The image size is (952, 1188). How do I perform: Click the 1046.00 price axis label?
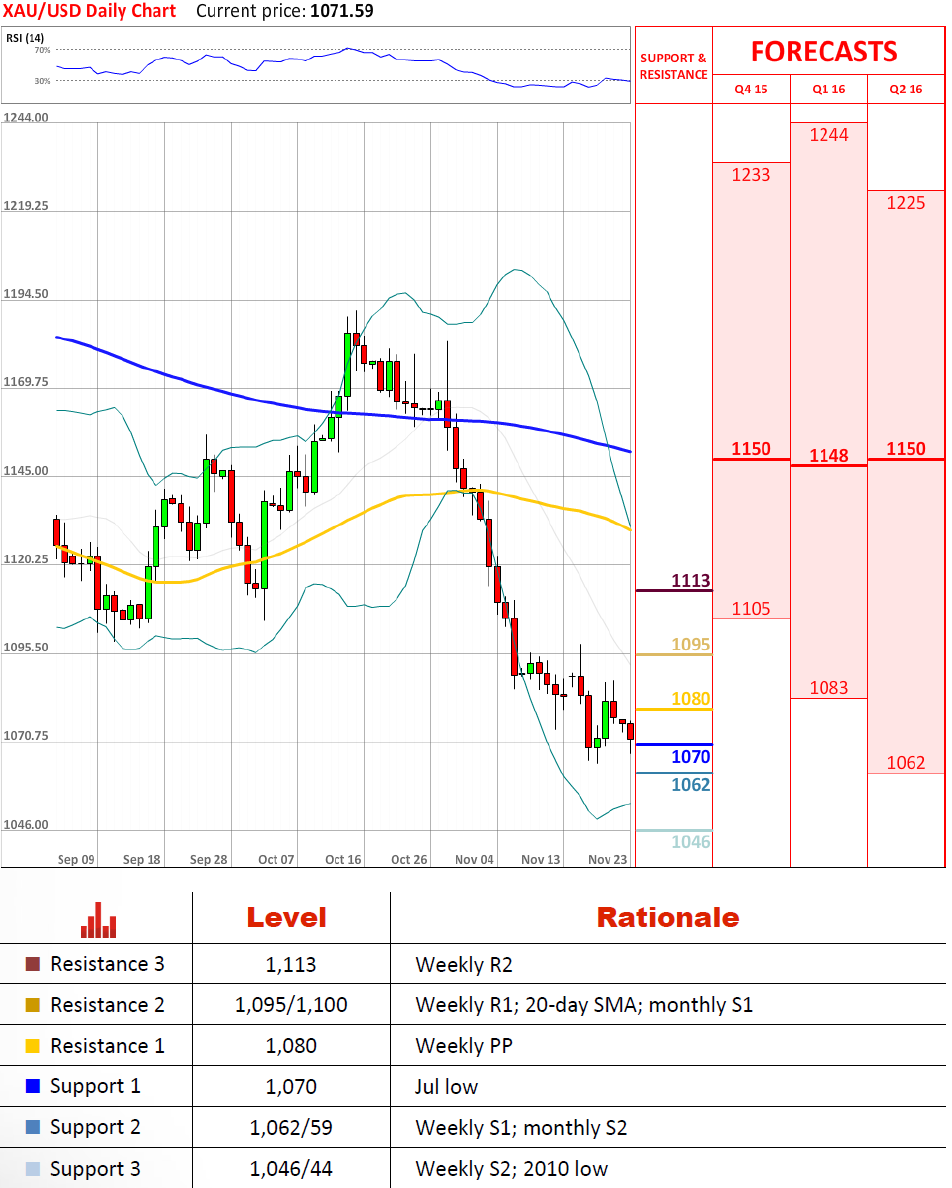[26, 824]
